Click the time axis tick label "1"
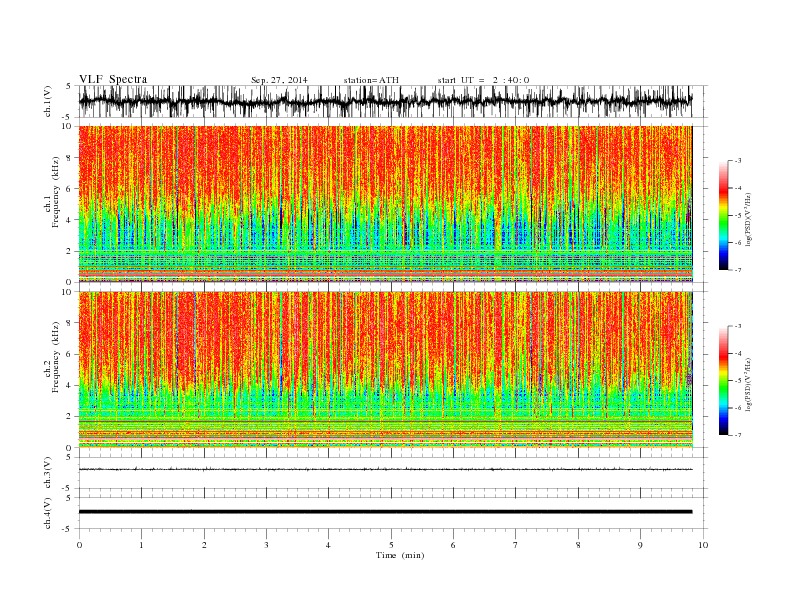The height and width of the screenshot is (612, 792). 141,545
